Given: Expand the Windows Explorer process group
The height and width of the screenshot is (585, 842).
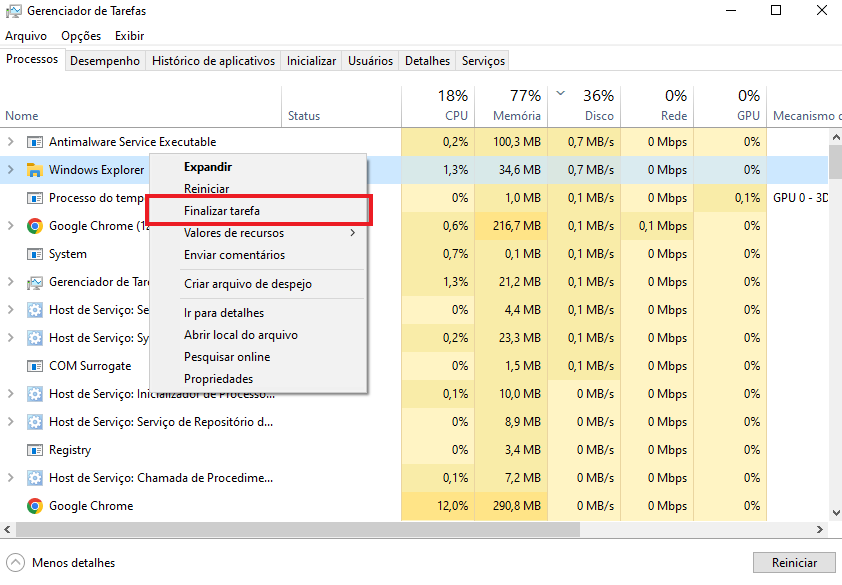Looking at the screenshot, I should (x=10, y=170).
